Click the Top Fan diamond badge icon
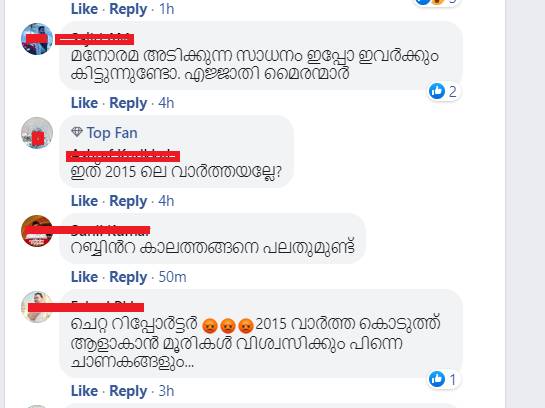 pyautogui.click(x=76, y=132)
